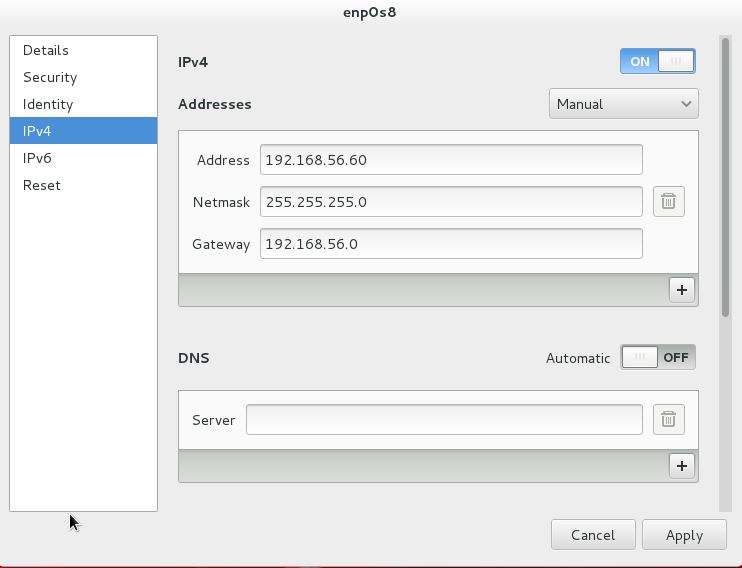The width and height of the screenshot is (742, 568).
Task: Delete the IPv4 address entry via trash icon
Action: point(669,202)
